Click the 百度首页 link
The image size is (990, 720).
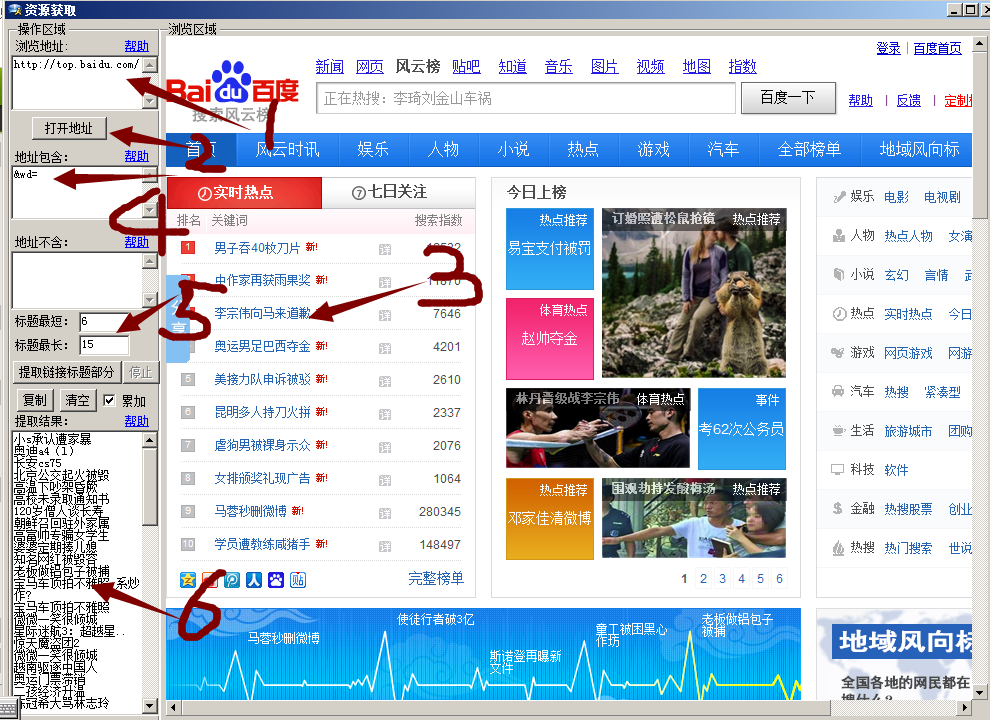[938, 48]
